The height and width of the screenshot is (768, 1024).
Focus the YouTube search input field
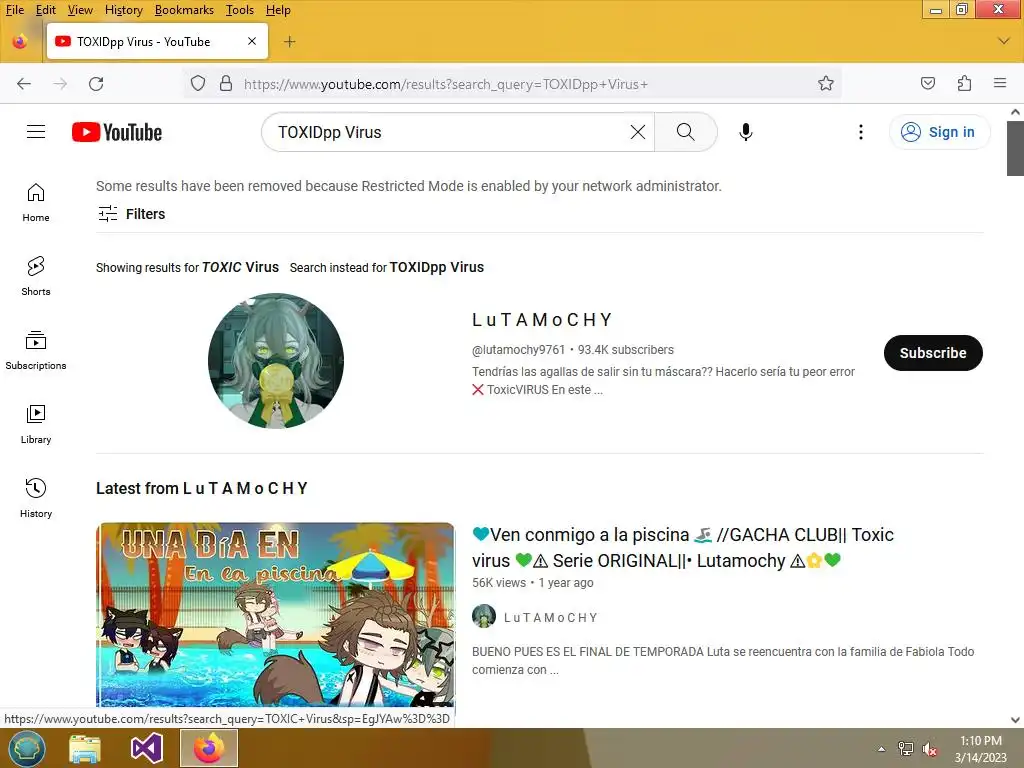[x=451, y=132]
